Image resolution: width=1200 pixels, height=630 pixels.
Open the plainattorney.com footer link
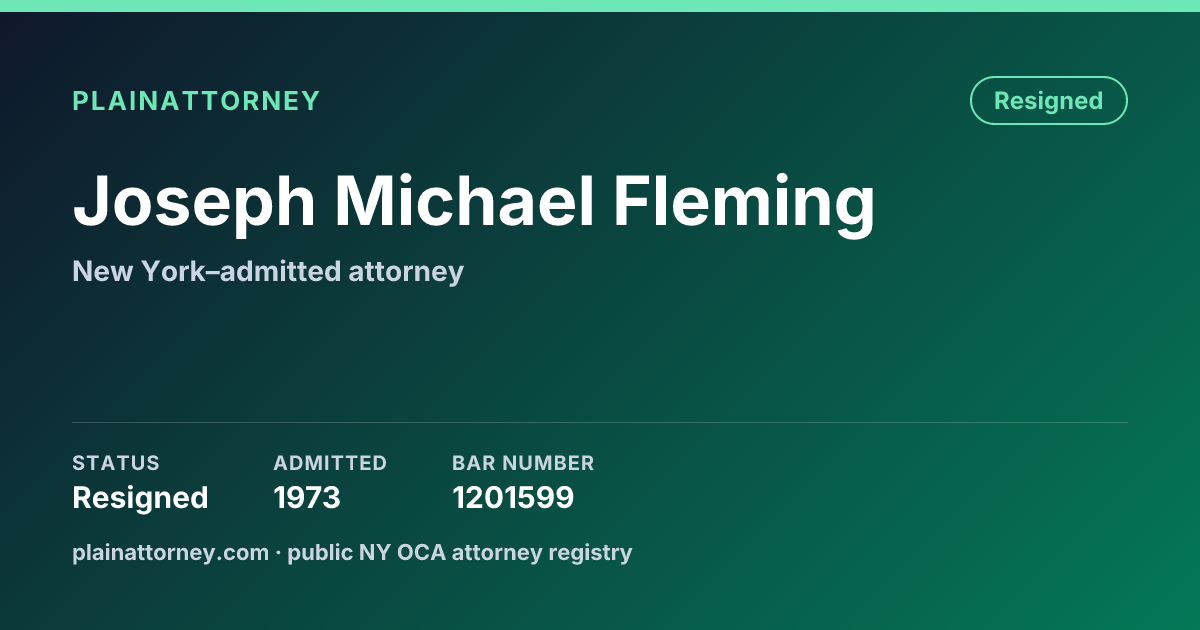click(x=170, y=552)
